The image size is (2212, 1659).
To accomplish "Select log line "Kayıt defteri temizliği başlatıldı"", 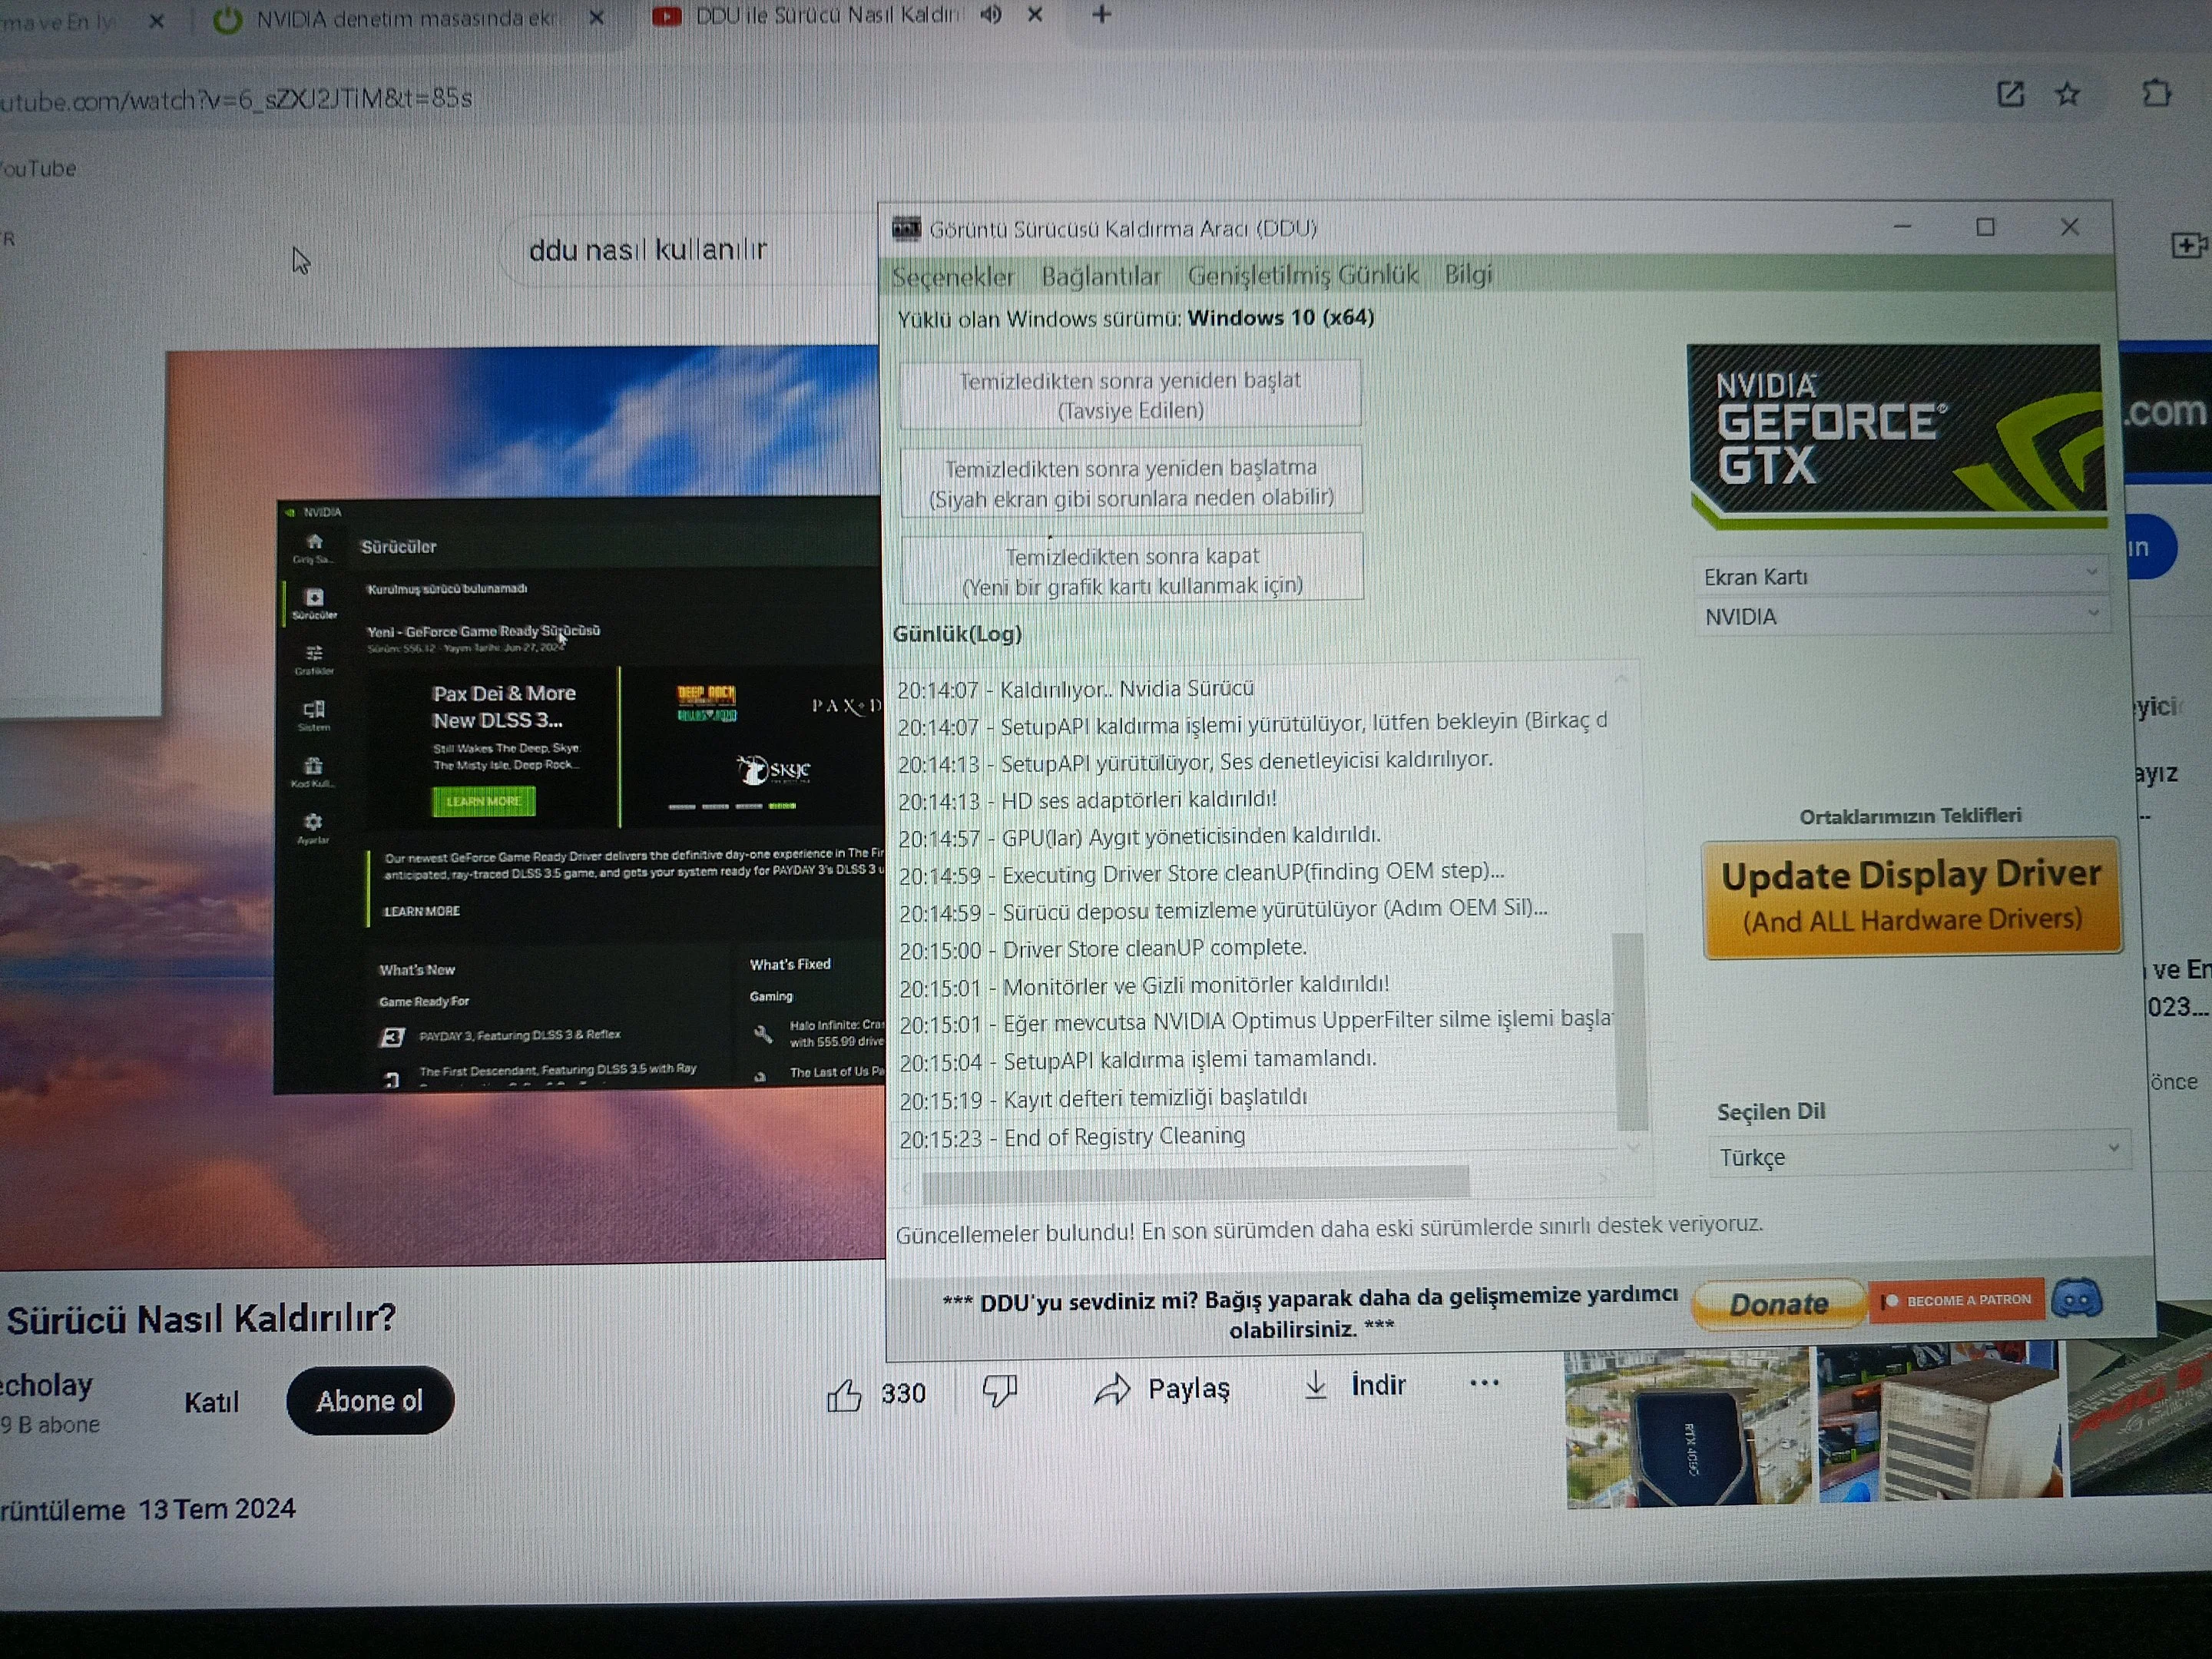I will (x=1103, y=1097).
